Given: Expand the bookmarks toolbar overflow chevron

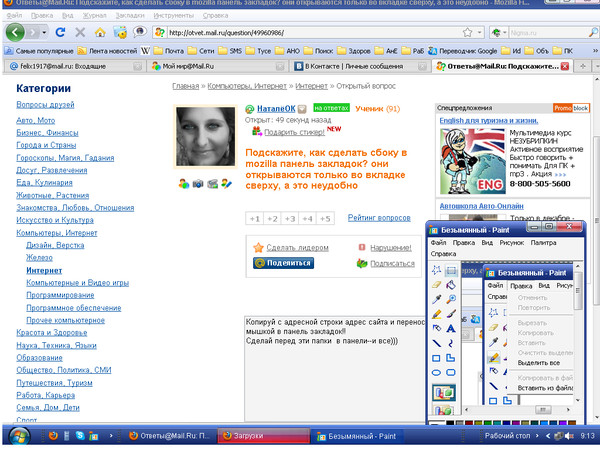Looking at the screenshot, I should click(x=595, y=51).
